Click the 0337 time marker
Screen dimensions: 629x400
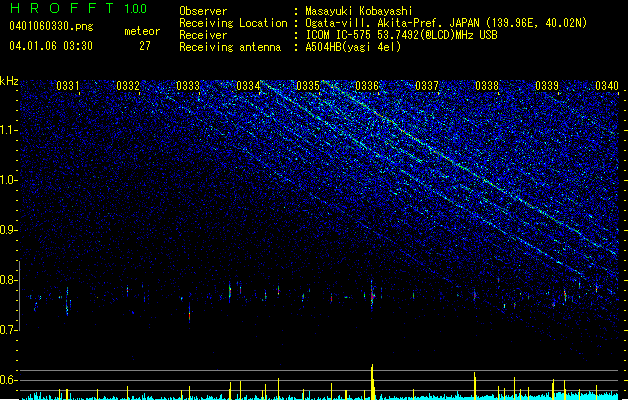coord(427,86)
